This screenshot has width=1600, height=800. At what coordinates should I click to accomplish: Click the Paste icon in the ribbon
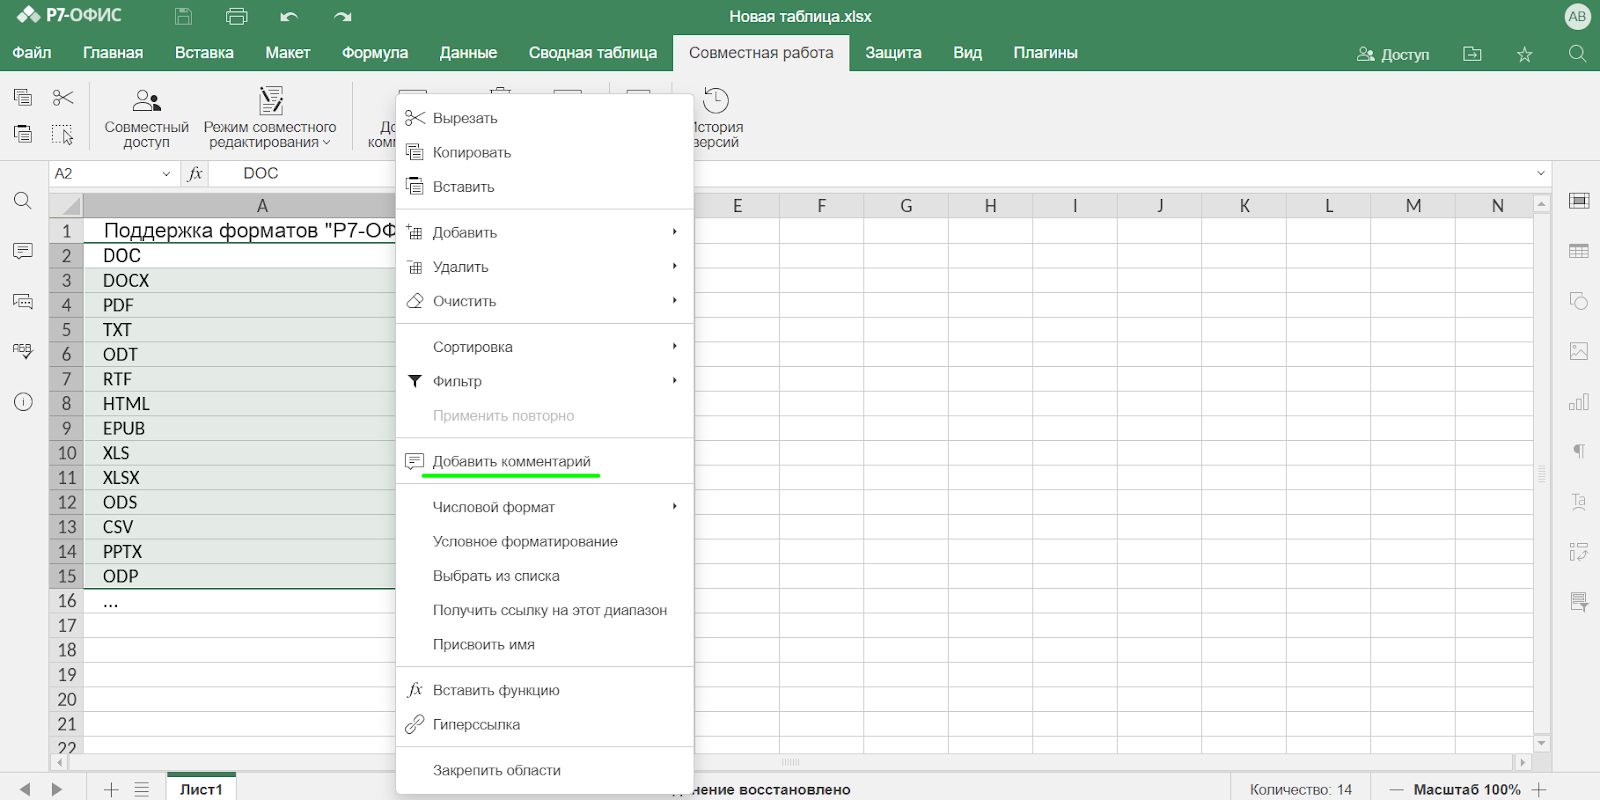[23, 133]
